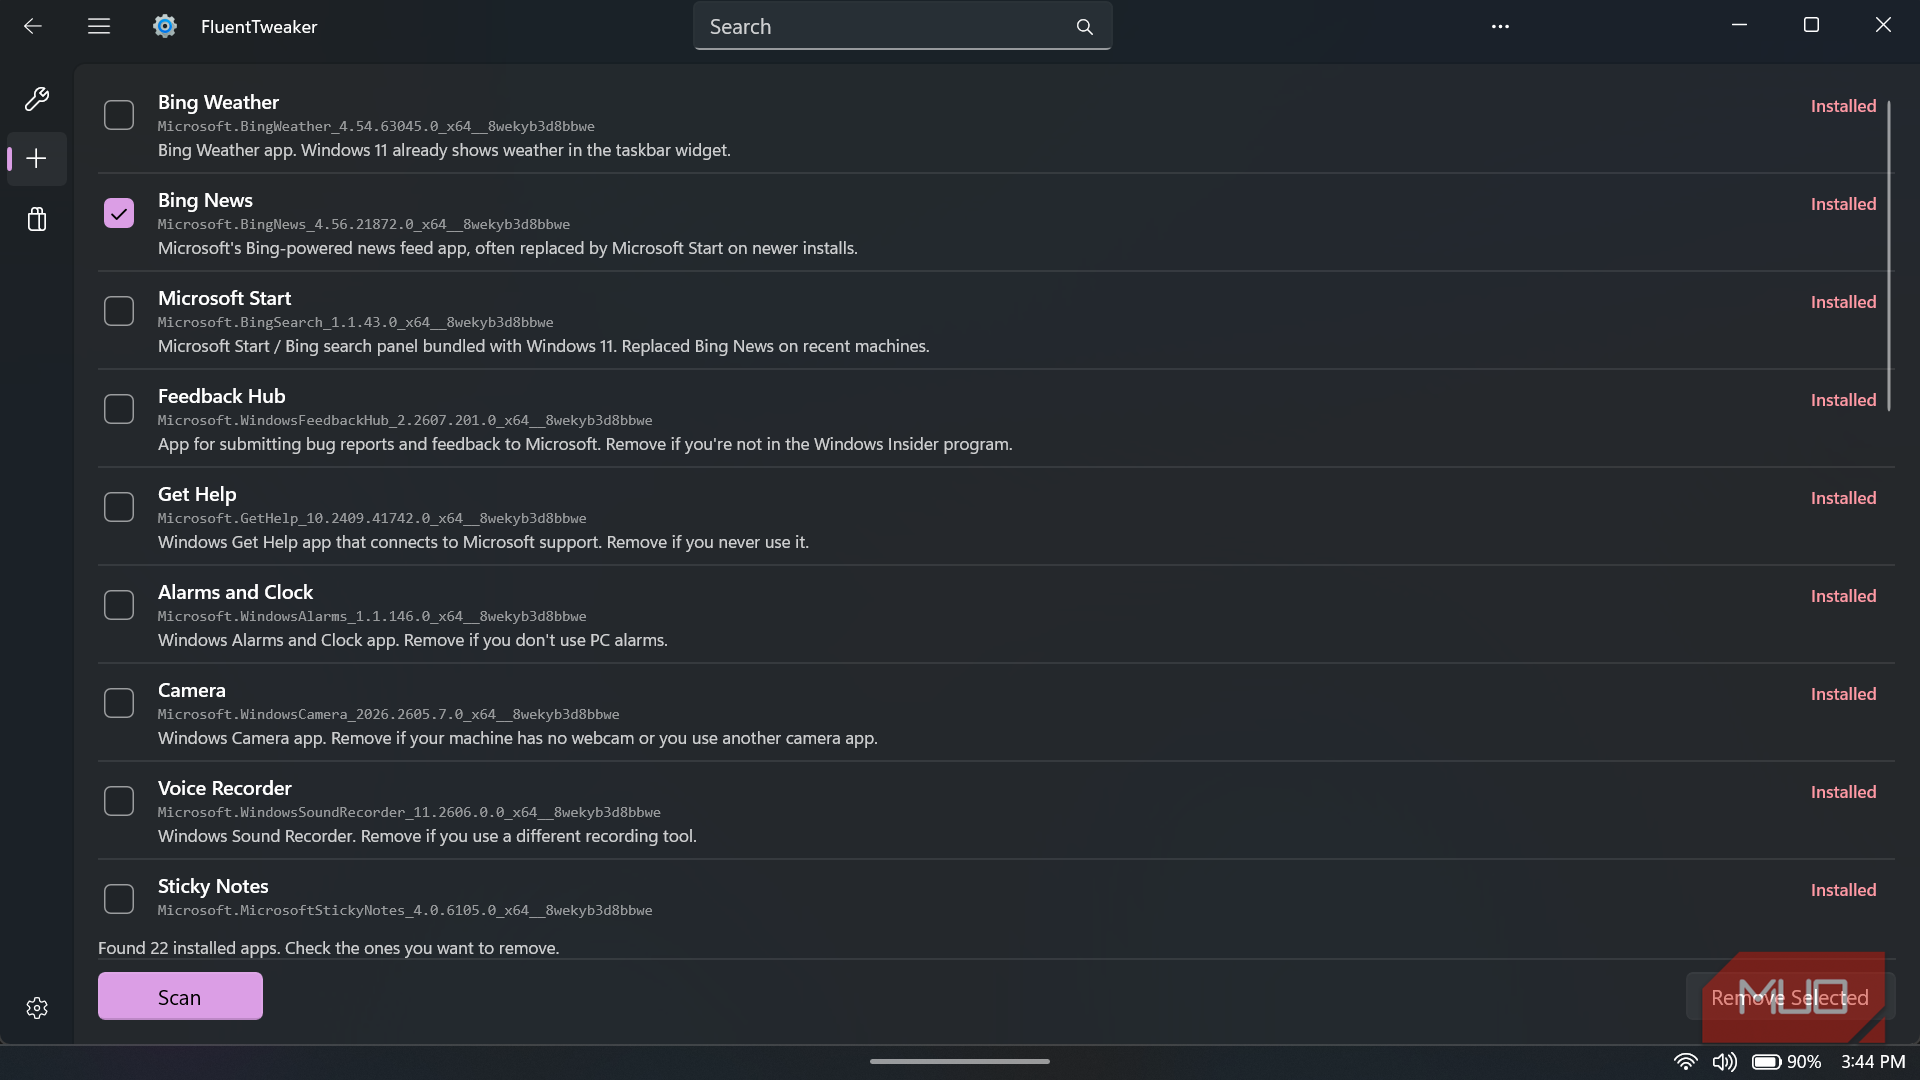Screen dimensions: 1920x1080
Task: Click the Microsoft.WindowsFeedbackHub package ID
Action: 405,420
